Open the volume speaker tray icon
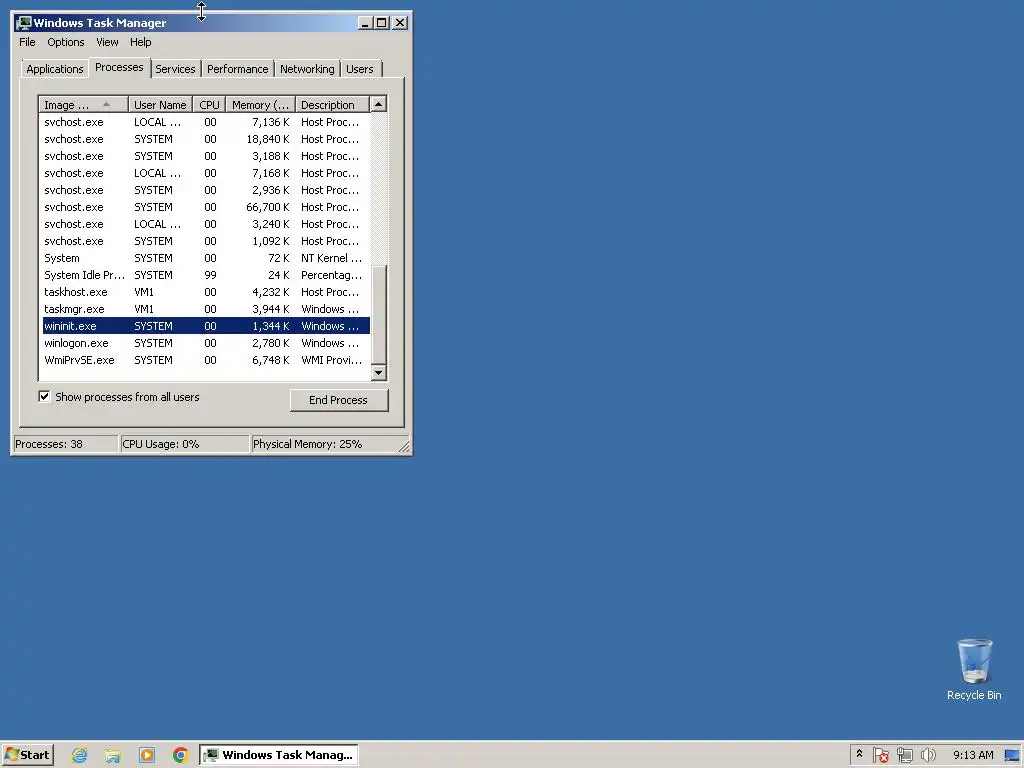Viewport: 1024px width, 768px height. tap(928, 755)
